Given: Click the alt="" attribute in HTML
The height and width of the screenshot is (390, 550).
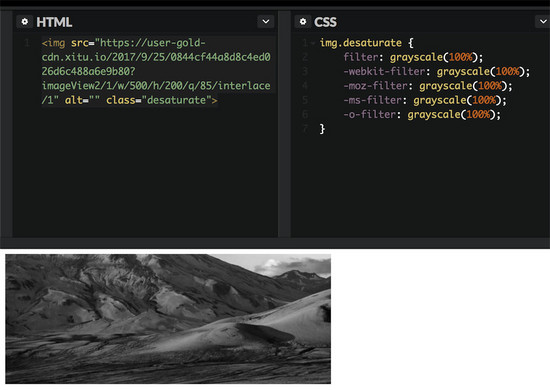Looking at the screenshot, I should tap(82, 100).
